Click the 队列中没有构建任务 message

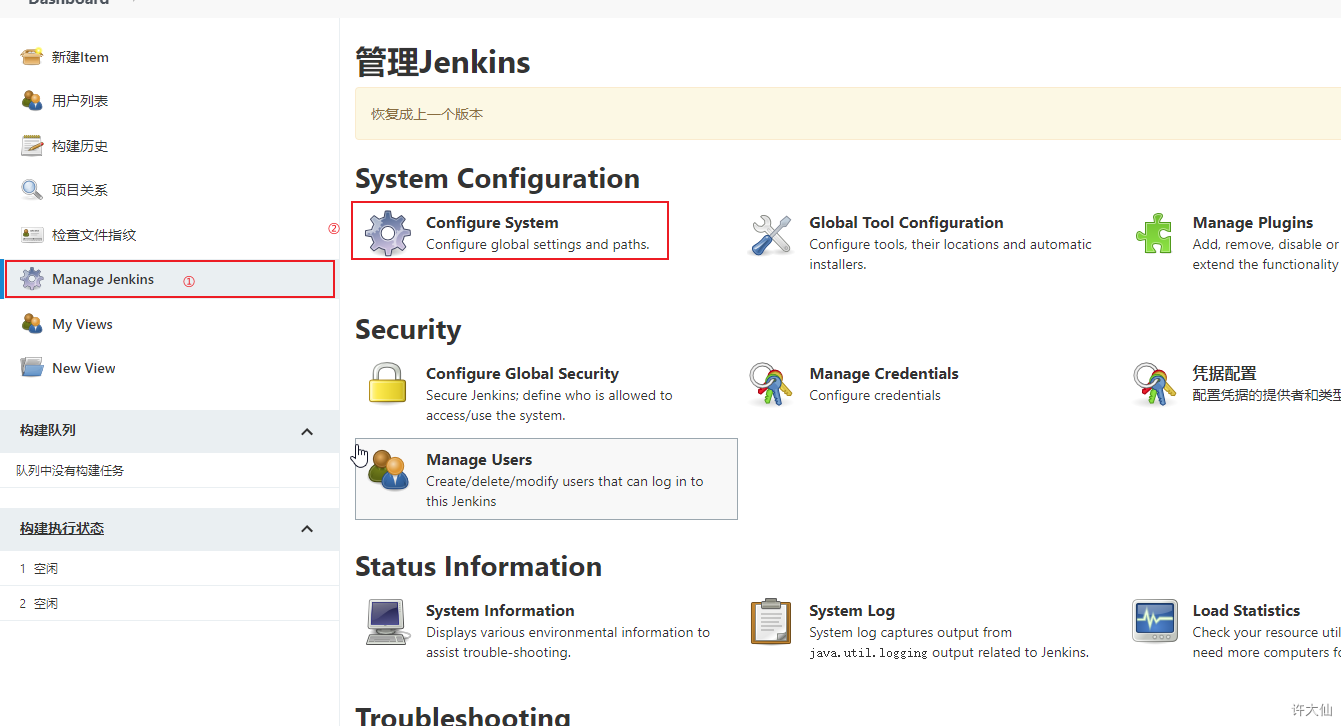70,470
